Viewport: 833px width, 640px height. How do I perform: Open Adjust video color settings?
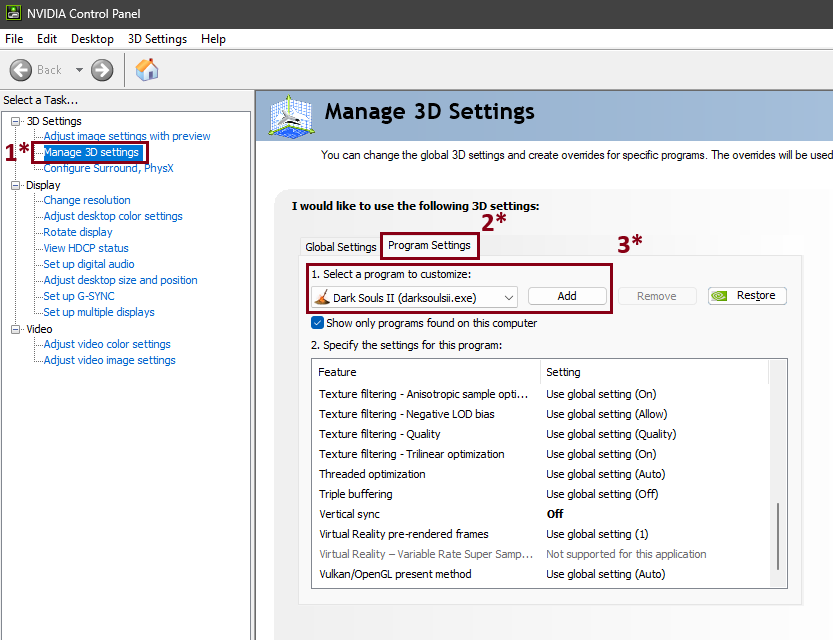coord(107,344)
